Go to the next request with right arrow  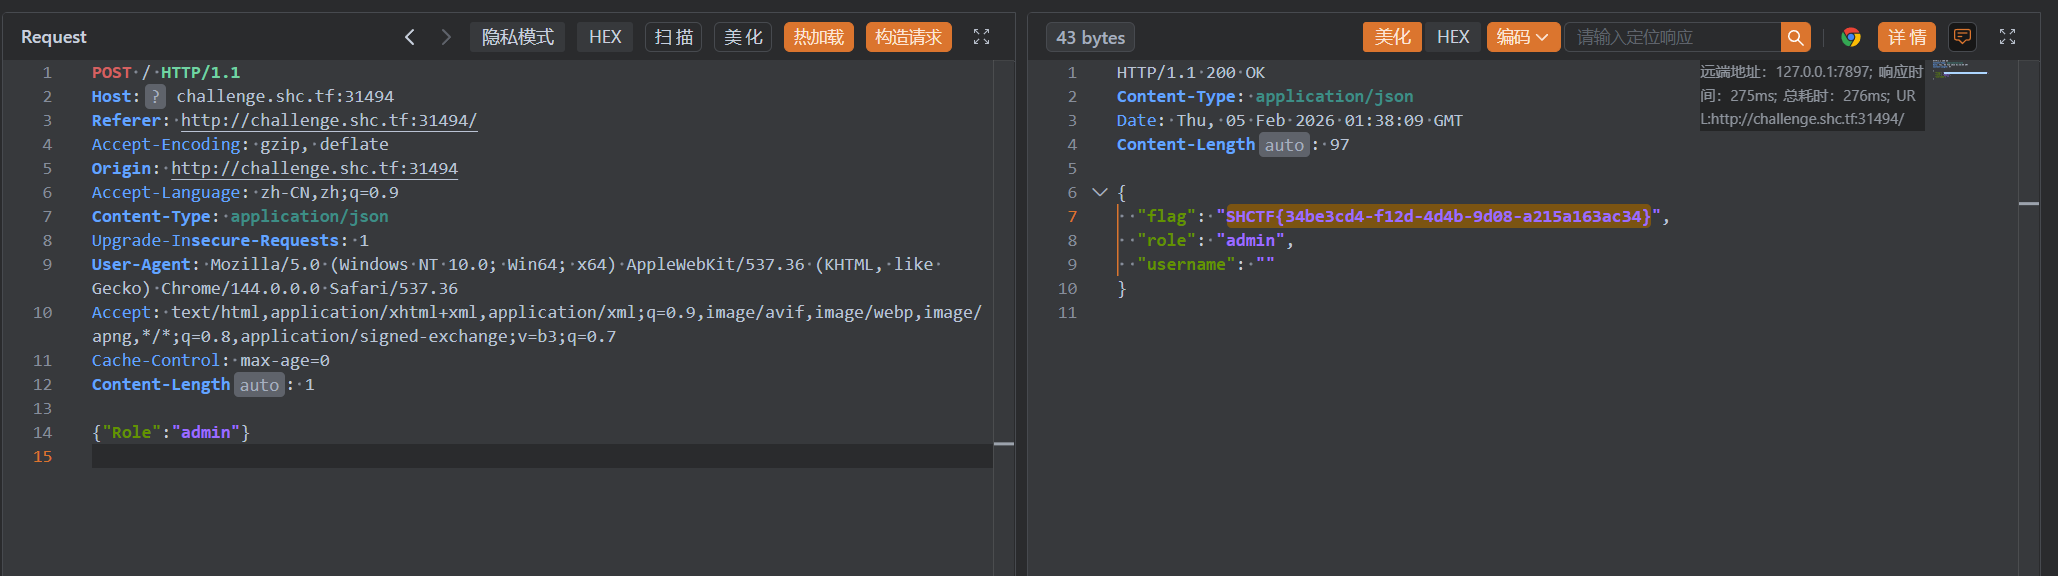tap(446, 37)
